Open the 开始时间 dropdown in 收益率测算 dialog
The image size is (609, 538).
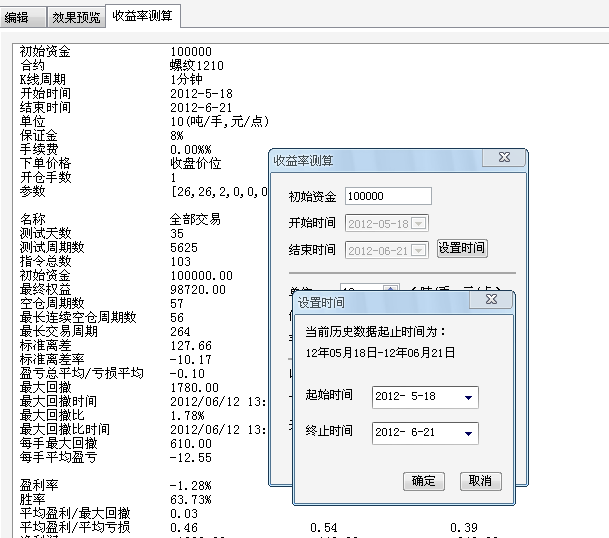point(418,223)
